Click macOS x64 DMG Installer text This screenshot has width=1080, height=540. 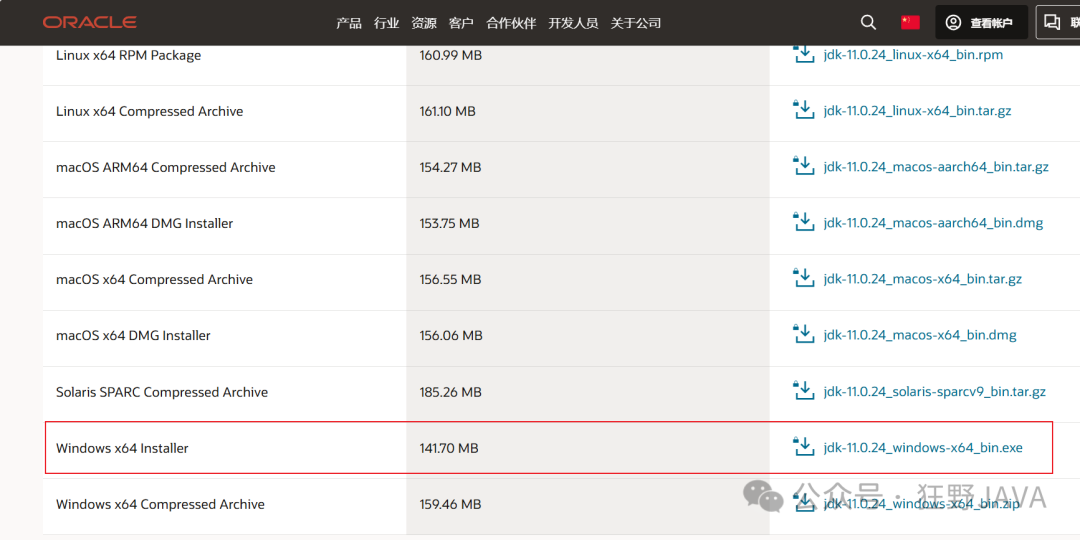(x=133, y=335)
